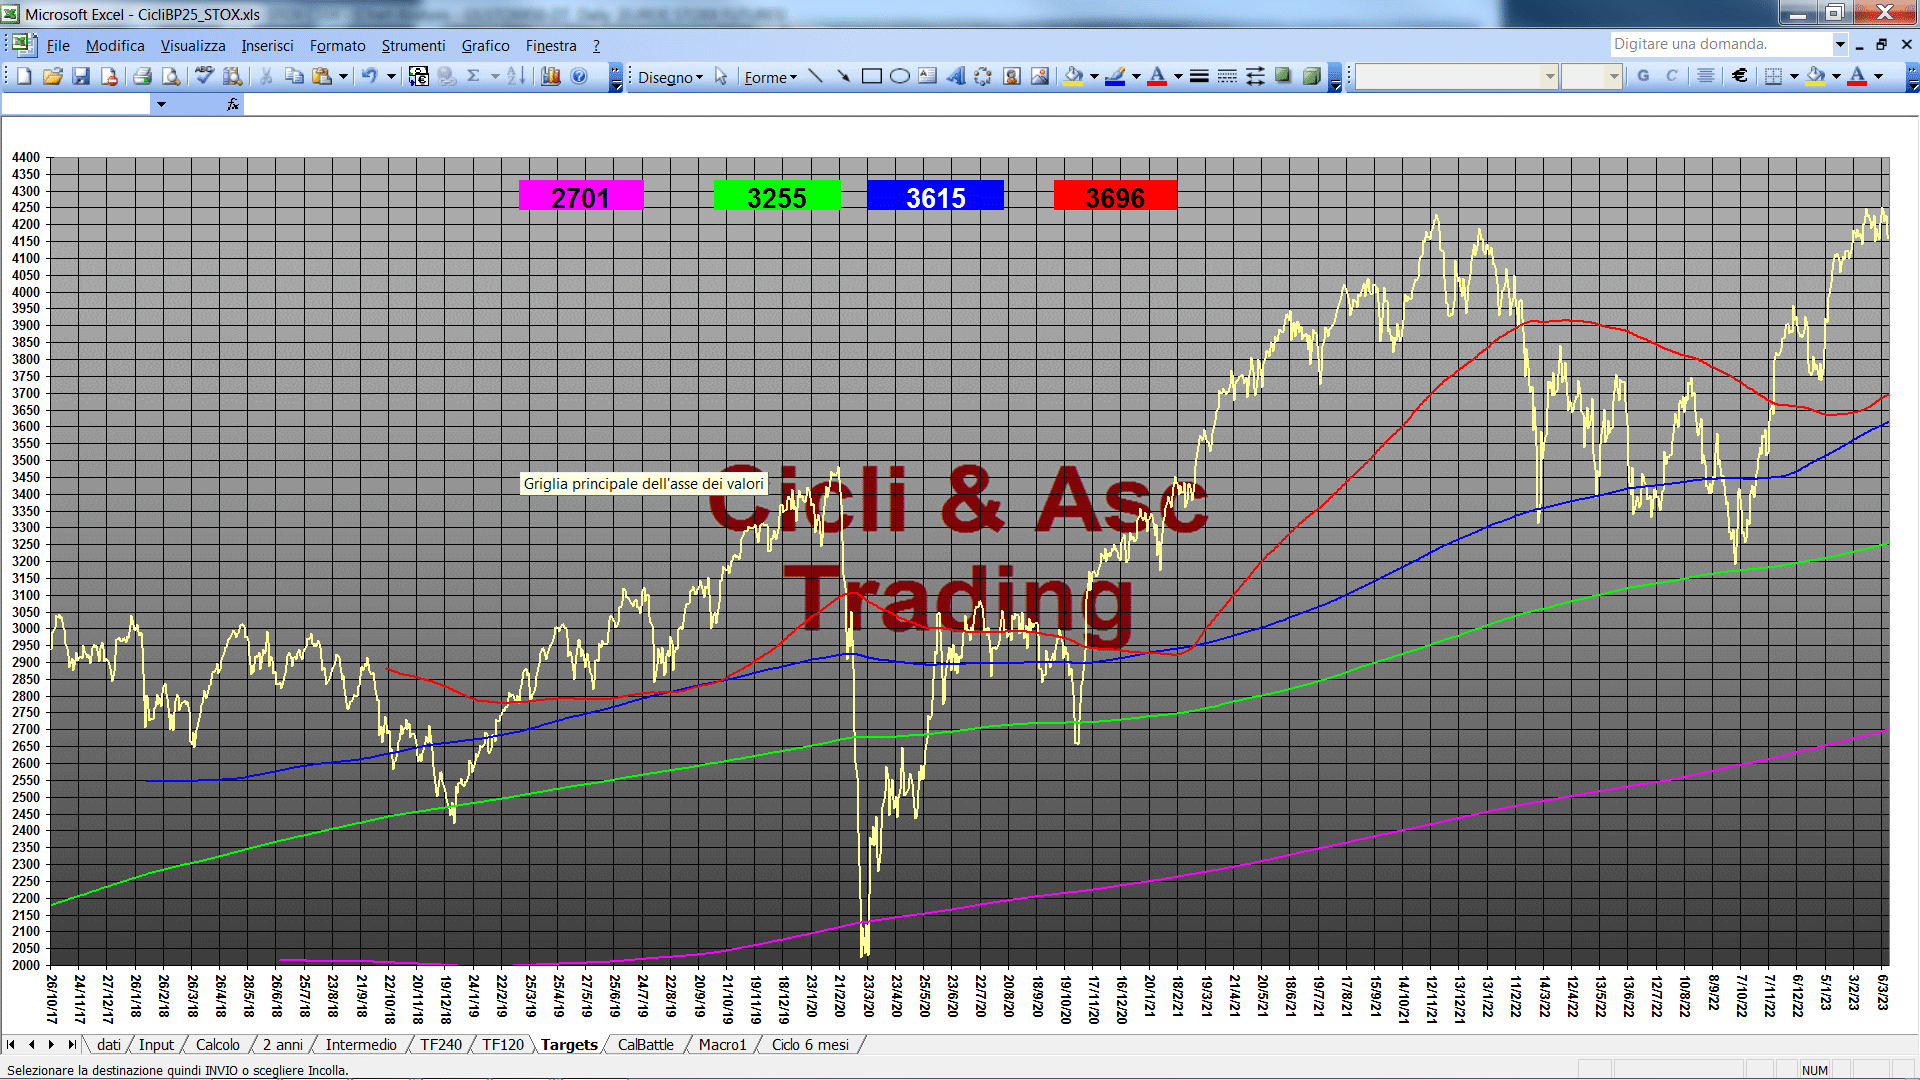Expand the Paste options dropdown arrow
This screenshot has height=1080, width=1920.
coord(343,76)
